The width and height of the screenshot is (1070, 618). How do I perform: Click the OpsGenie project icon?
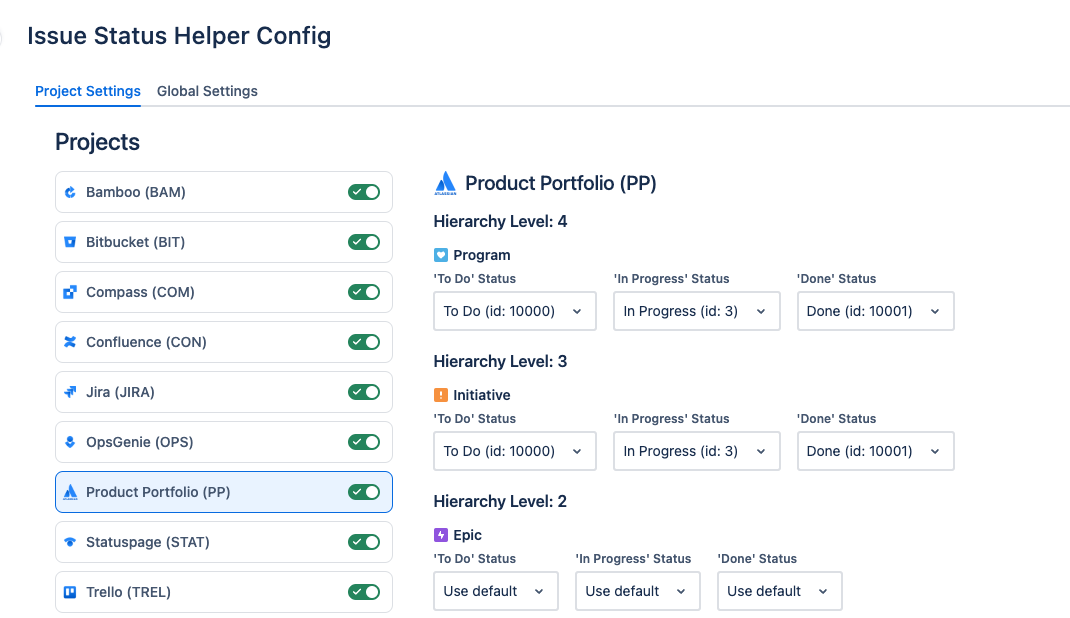(x=70, y=442)
